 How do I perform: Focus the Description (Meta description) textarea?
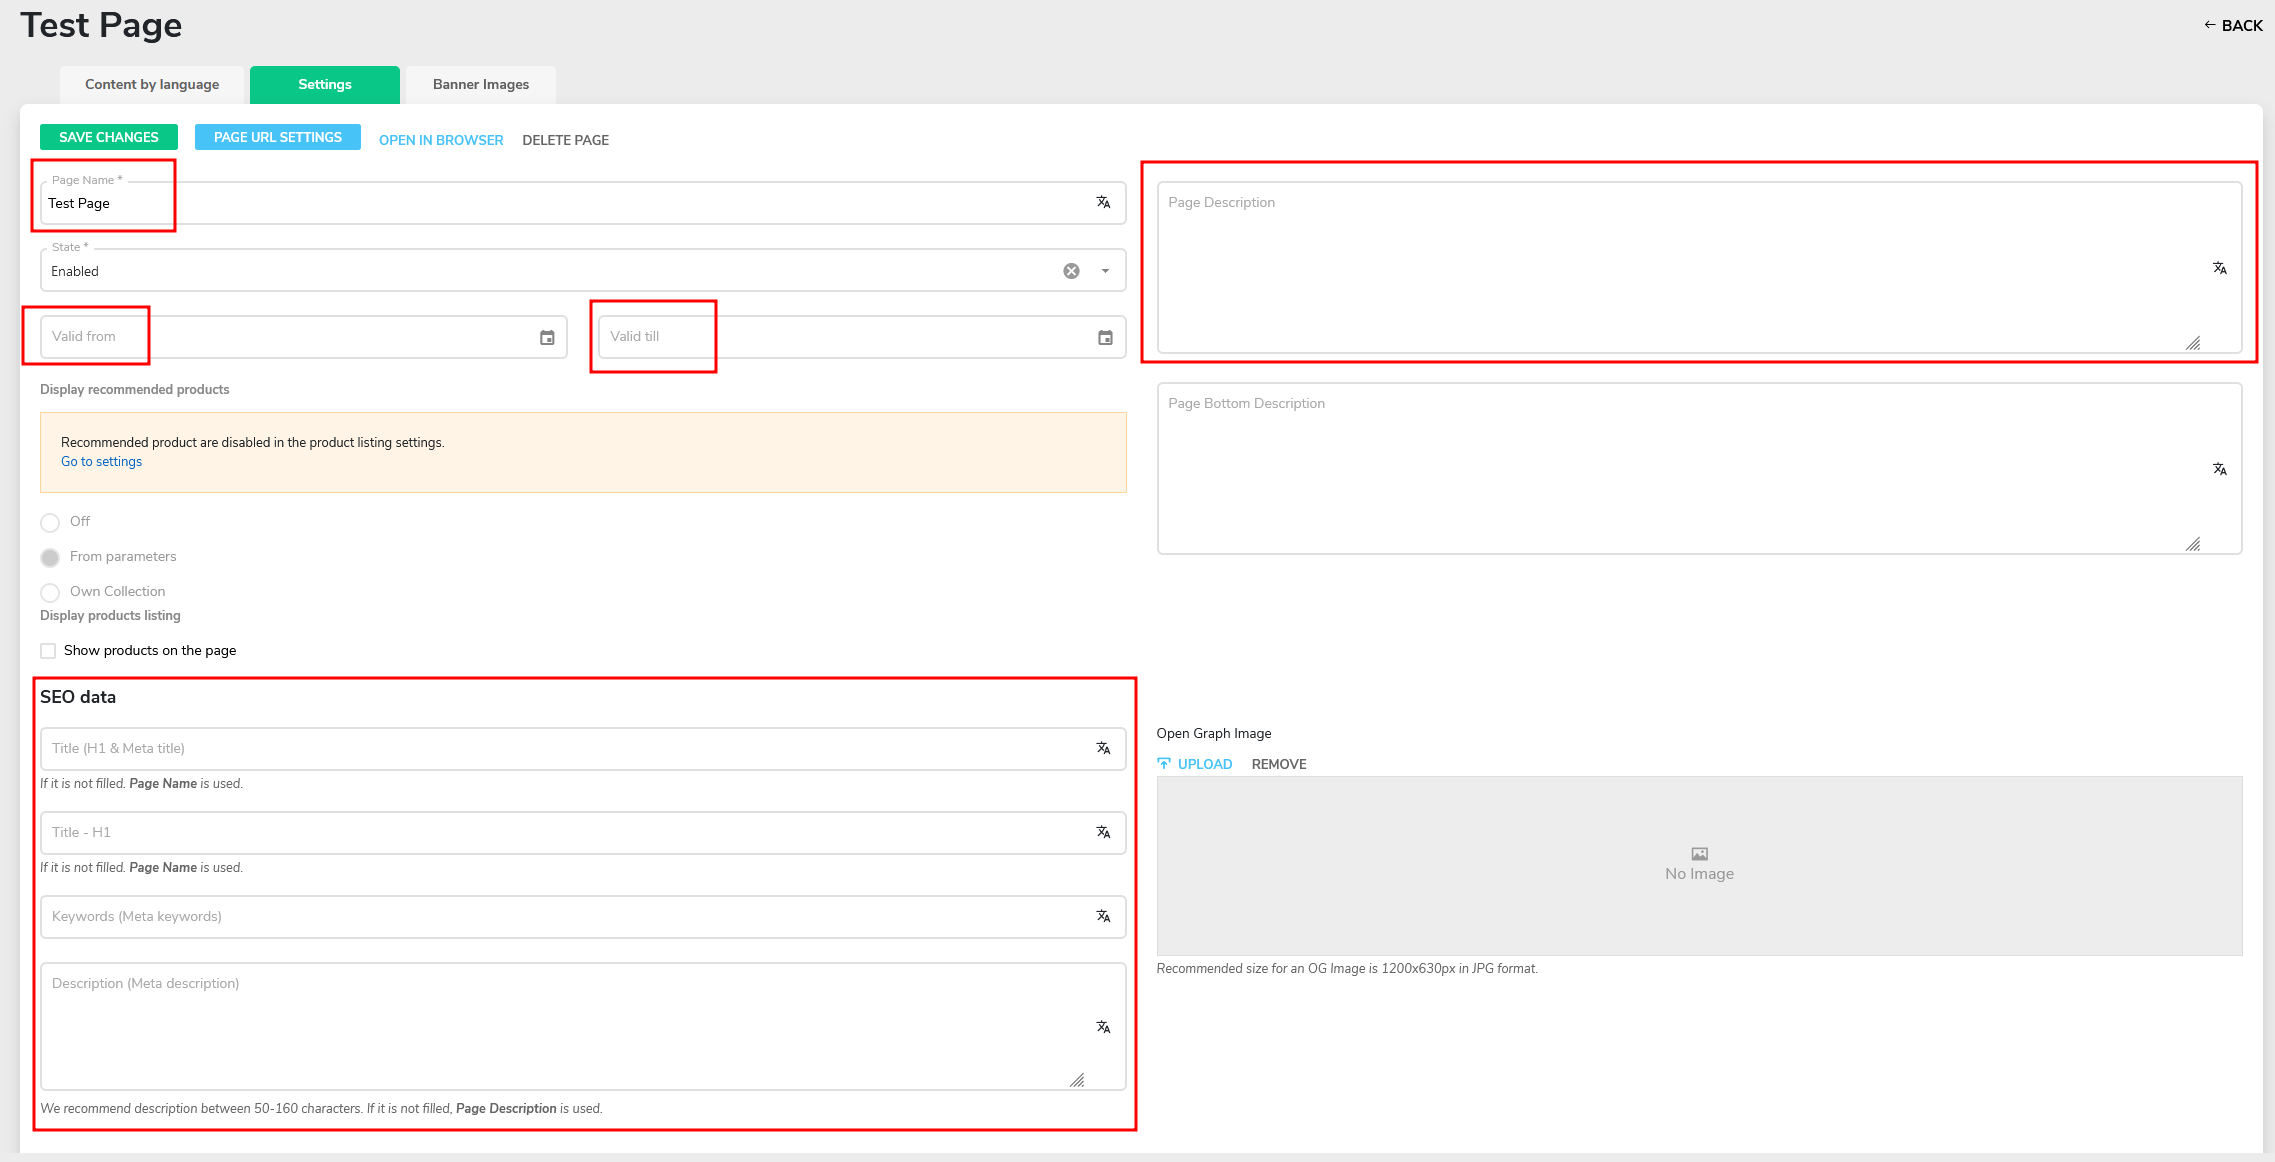point(583,1026)
